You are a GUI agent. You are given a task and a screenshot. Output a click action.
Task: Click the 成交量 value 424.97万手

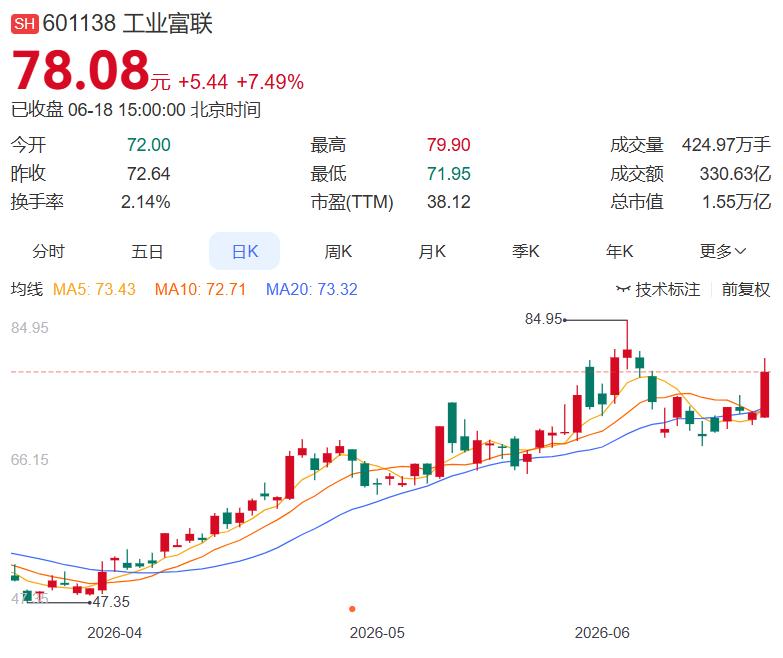click(726, 145)
